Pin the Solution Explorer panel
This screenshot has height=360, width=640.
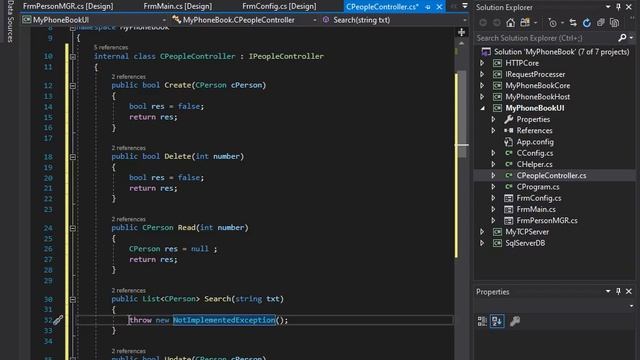pos(618,7)
